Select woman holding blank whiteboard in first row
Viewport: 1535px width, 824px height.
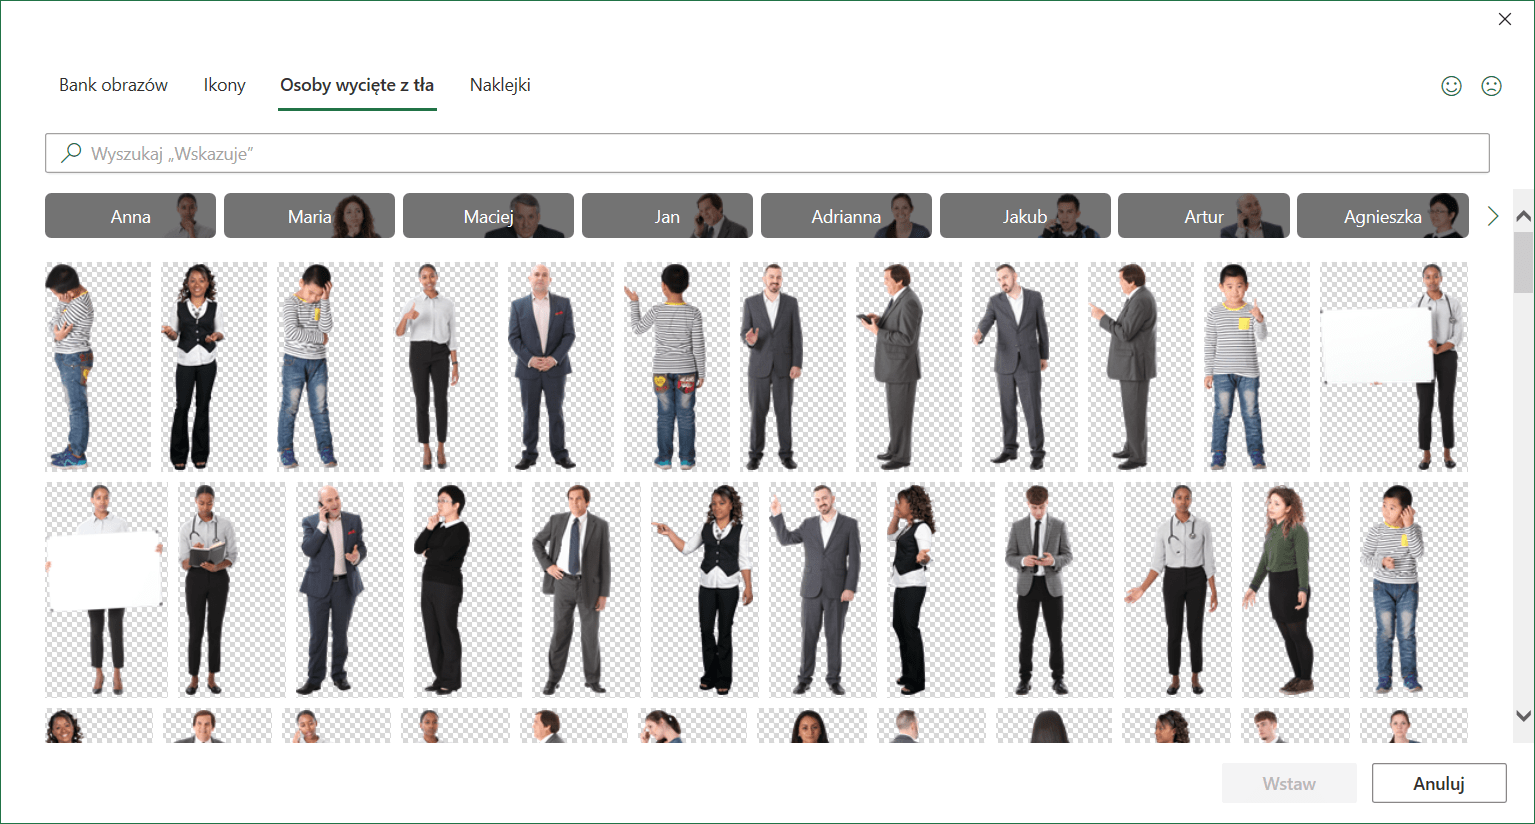click(x=1393, y=366)
